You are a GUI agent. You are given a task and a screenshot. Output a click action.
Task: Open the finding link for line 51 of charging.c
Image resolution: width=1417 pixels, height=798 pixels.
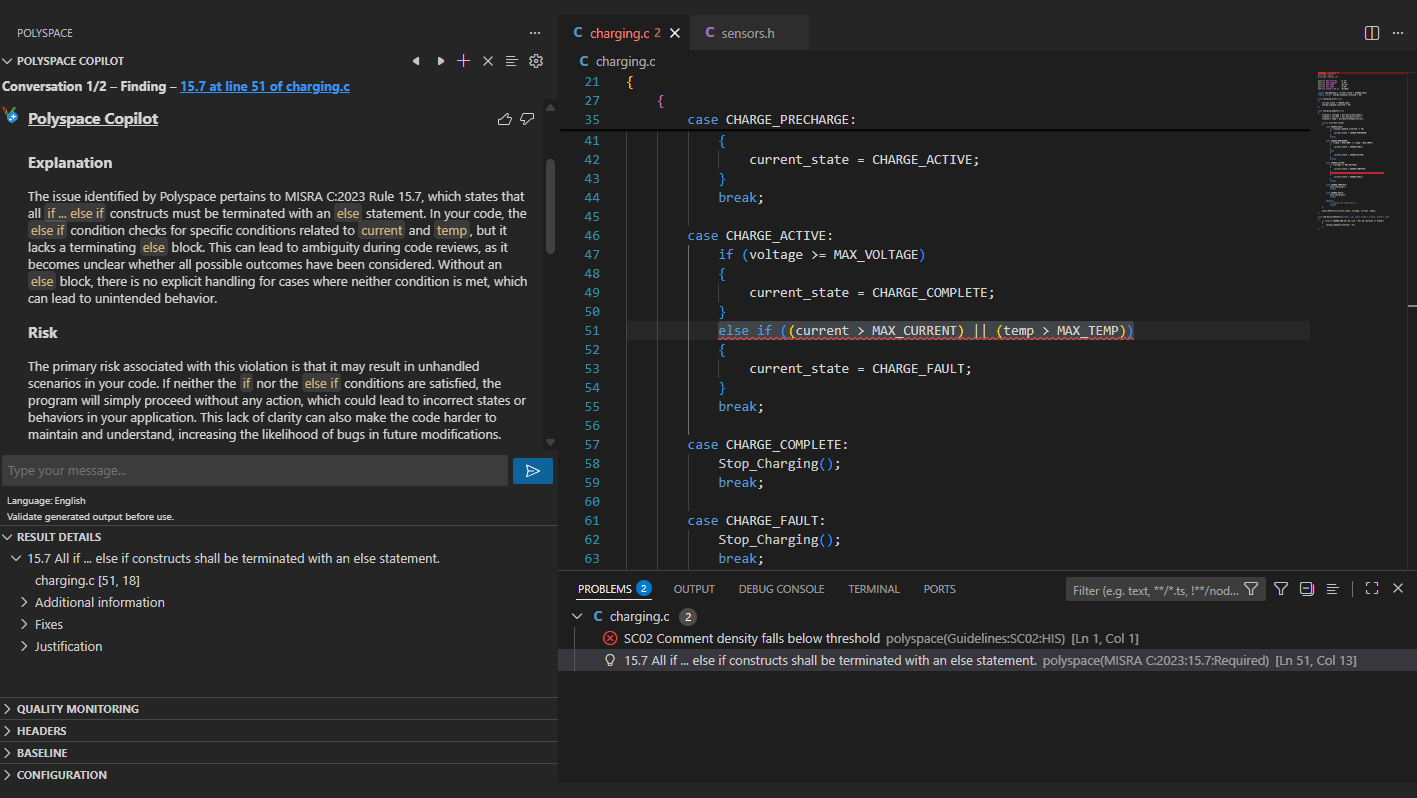(x=264, y=87)
